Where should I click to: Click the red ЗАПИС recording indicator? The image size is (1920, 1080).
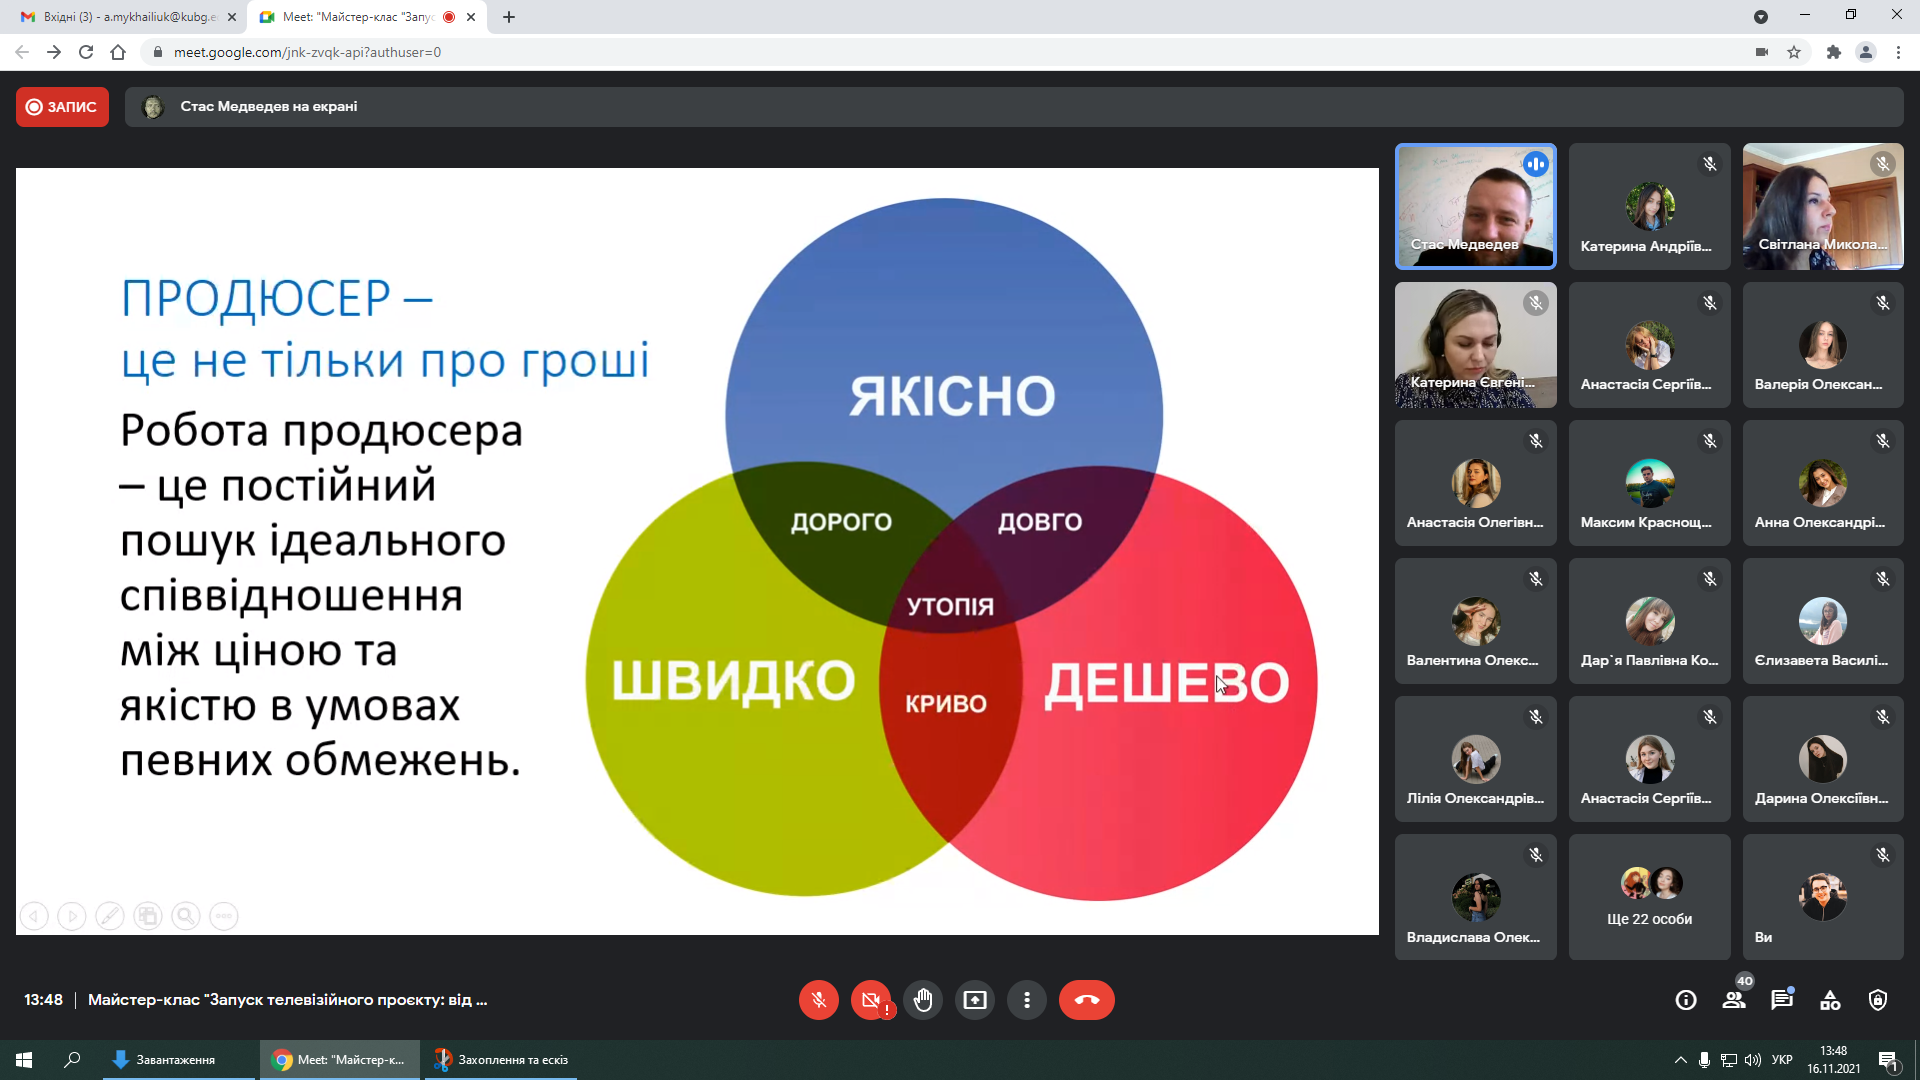[x=62, y=107]
